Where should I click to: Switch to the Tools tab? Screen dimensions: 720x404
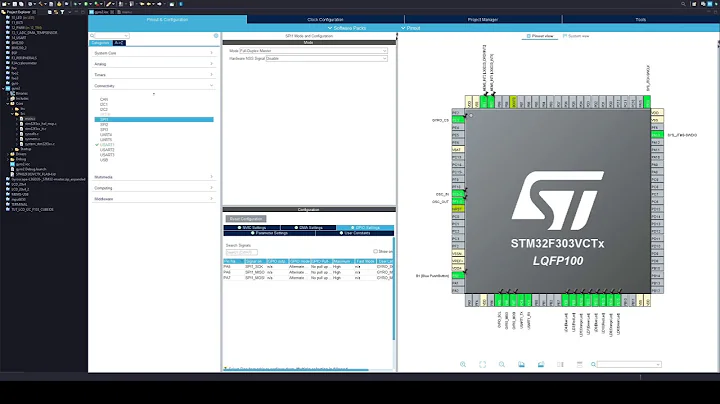641,19
